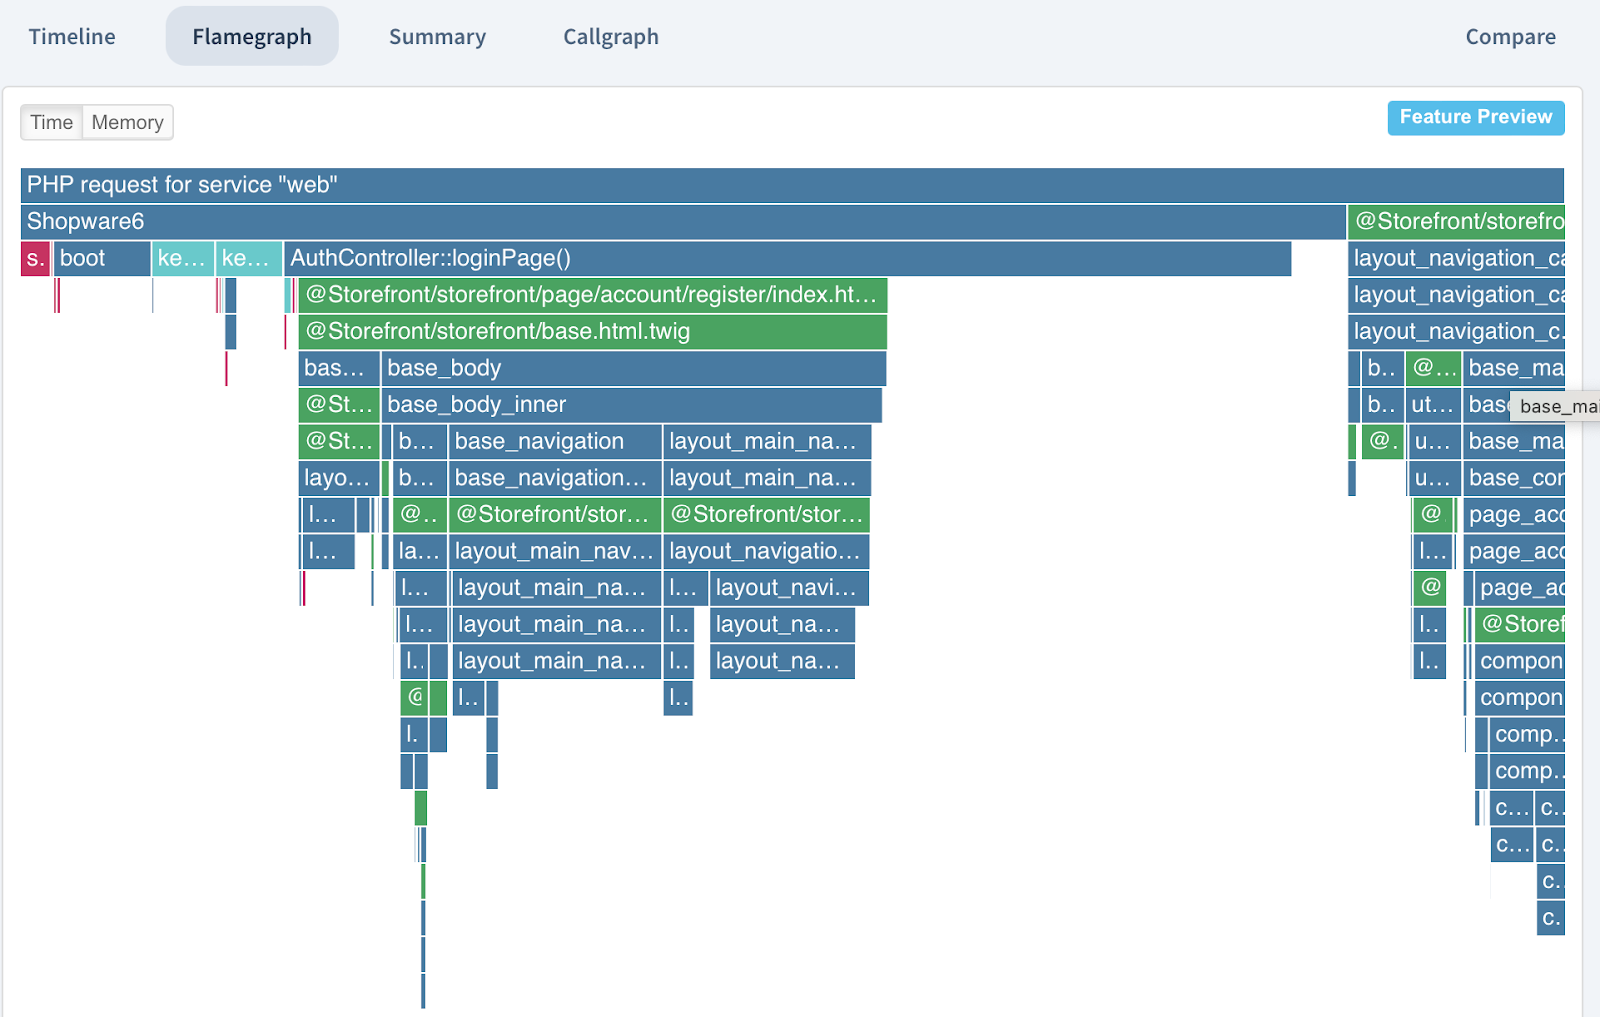This screenshot has height=1017, width=1600.
Task: Click the Compare tab
Action: tap(1510, 37)
